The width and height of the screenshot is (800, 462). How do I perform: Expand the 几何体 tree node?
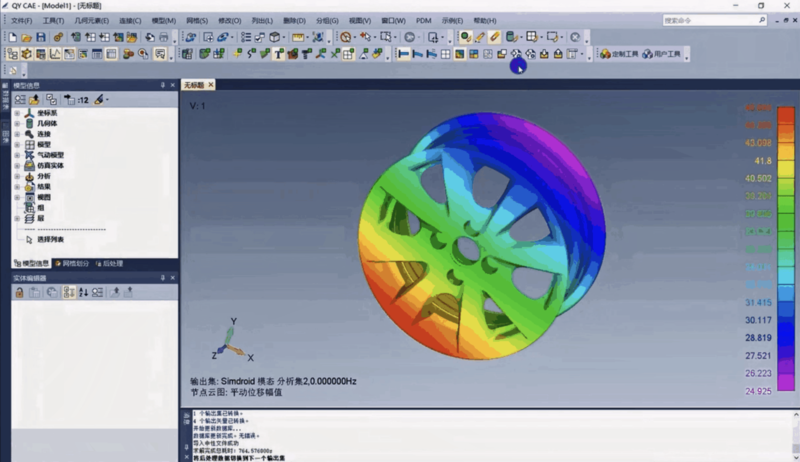coord(17,124)
